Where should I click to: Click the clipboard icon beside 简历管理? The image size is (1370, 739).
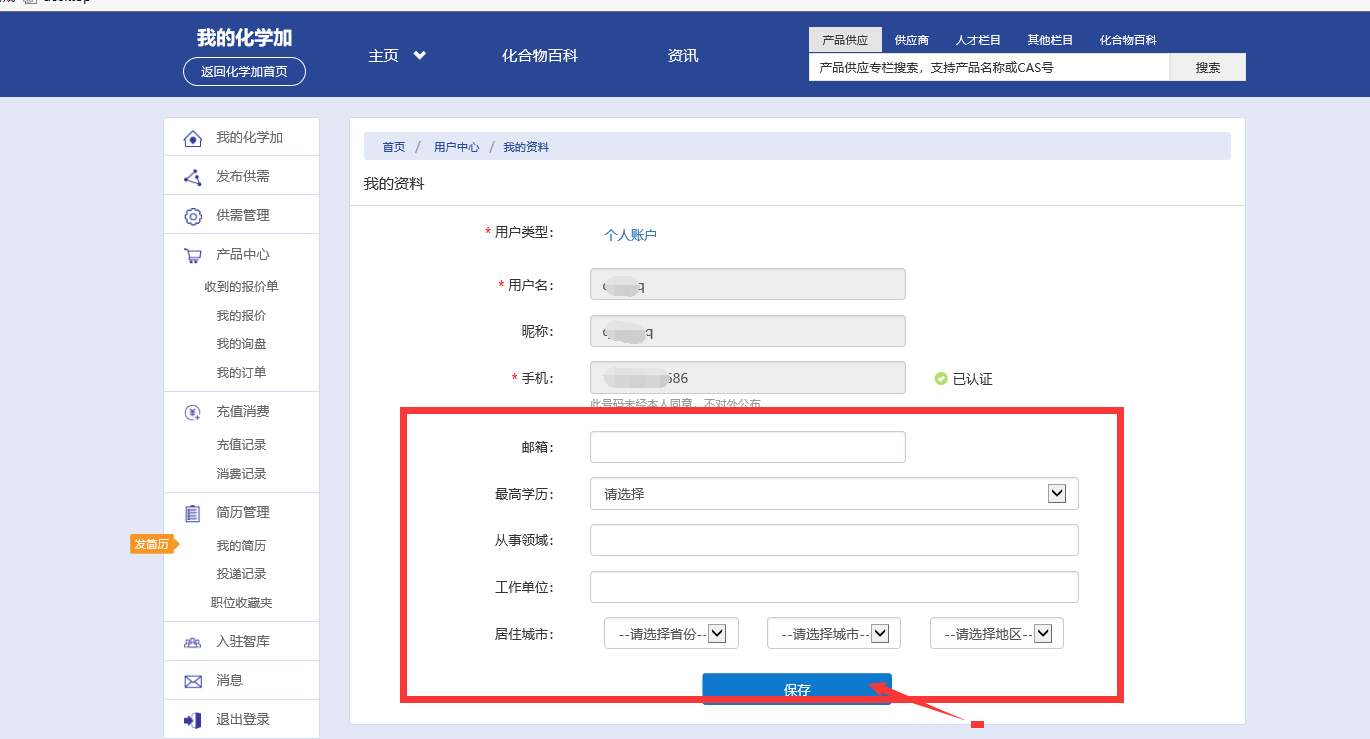tap(193, 513)
